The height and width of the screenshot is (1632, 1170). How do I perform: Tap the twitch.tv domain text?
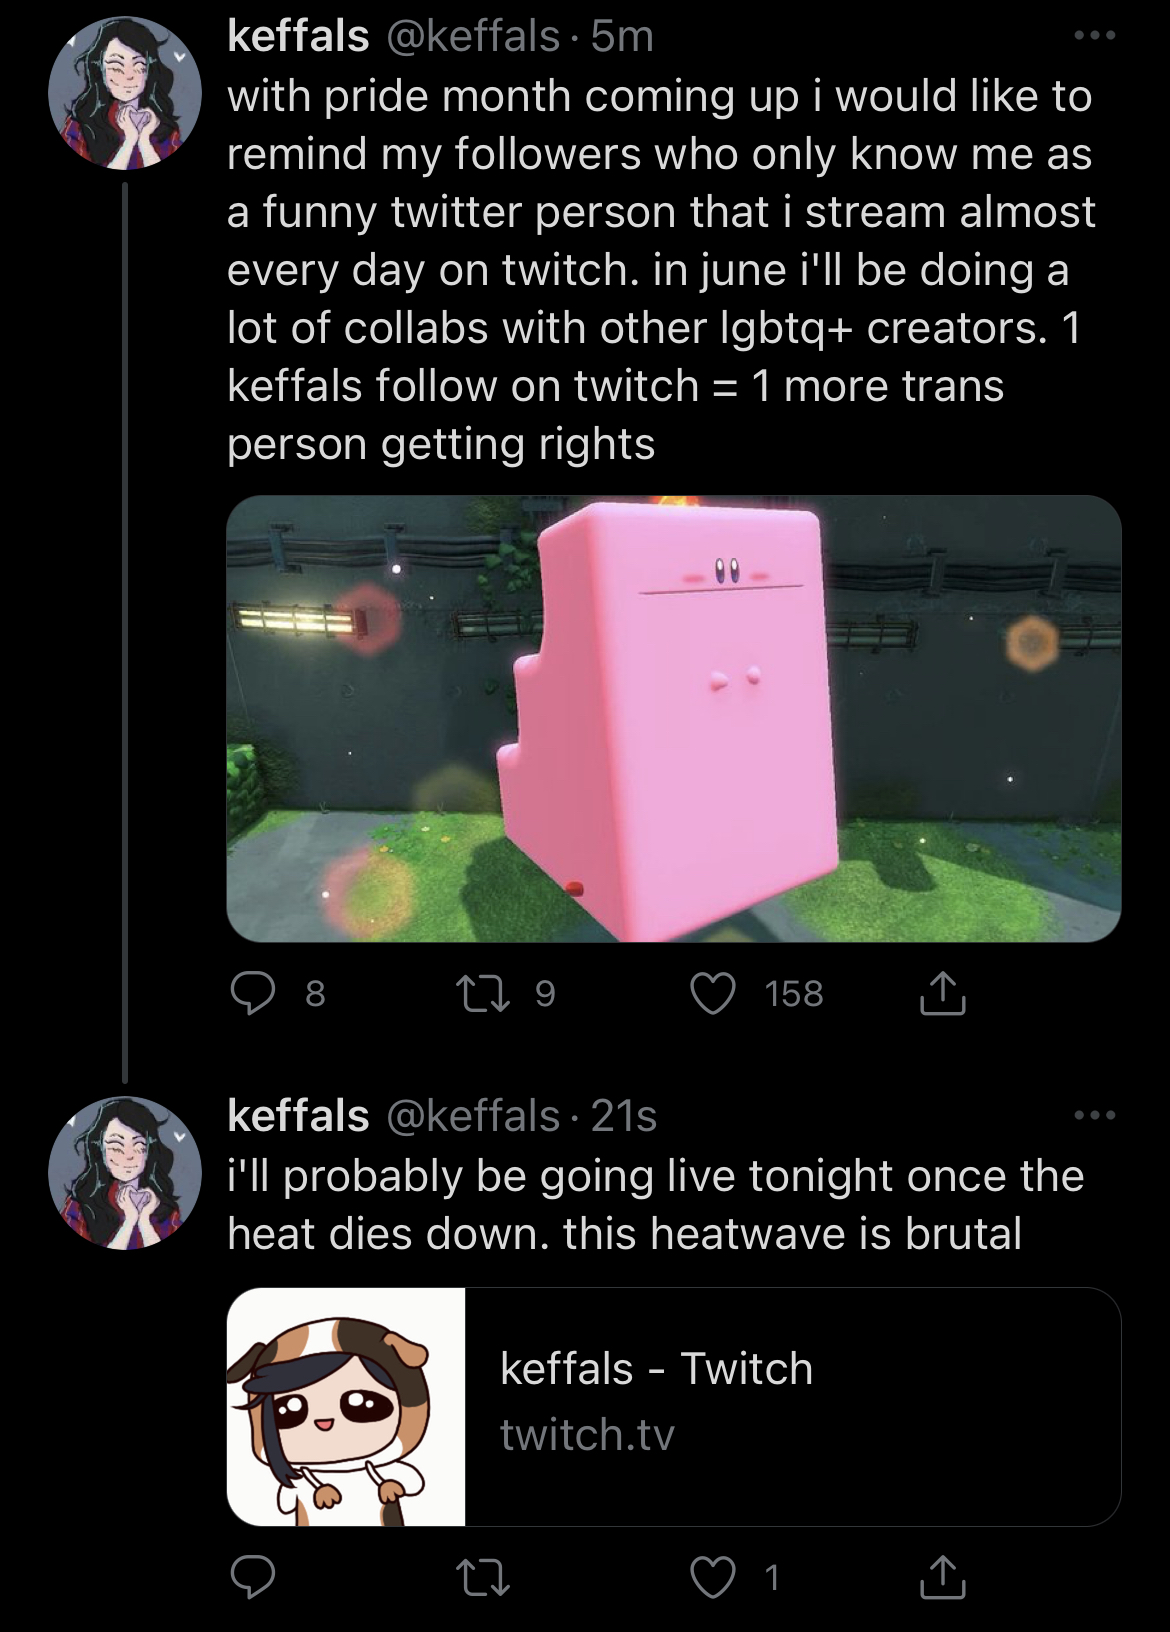point(587,1434)
